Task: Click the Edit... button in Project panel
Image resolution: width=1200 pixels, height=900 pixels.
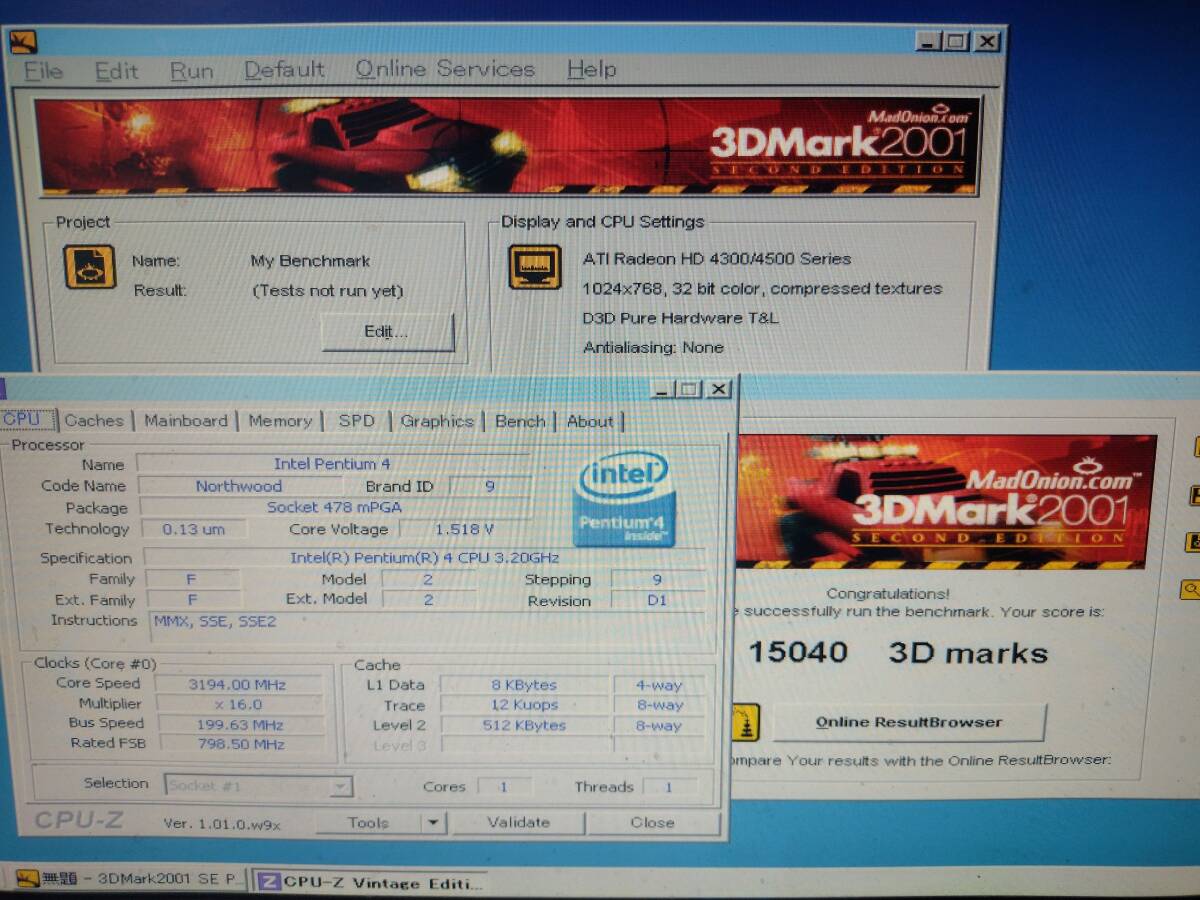Action: tap(387, 332)
